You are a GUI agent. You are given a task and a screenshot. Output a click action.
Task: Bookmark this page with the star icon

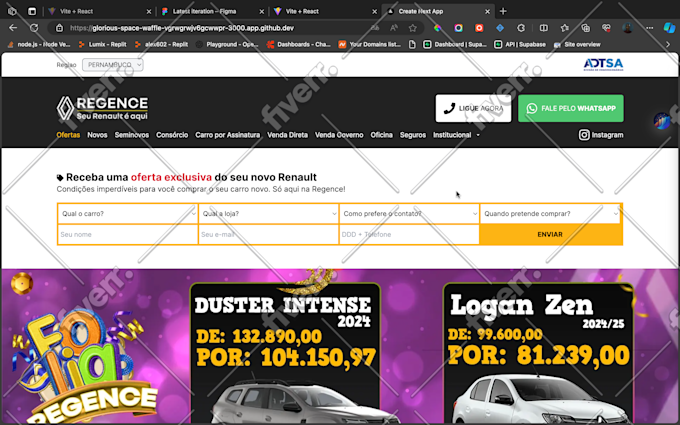(x=413, y=28)
